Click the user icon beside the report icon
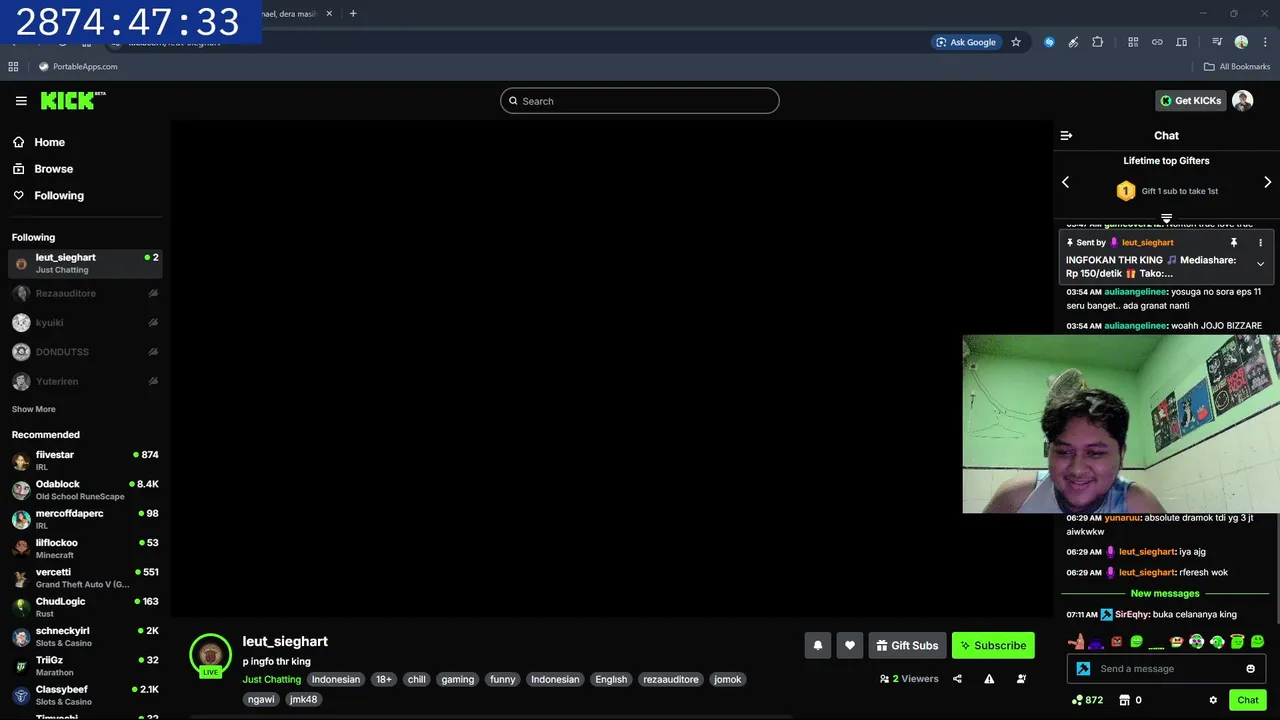This screenshot has width=1280, height=720. [1021, 679]
